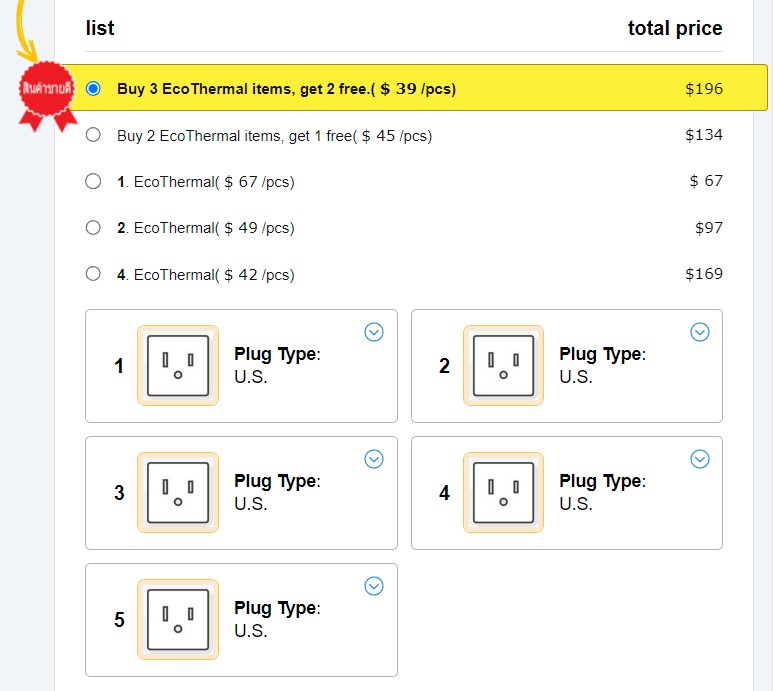Expand plug type dropdown for item 1

click(x=374, y=332)
